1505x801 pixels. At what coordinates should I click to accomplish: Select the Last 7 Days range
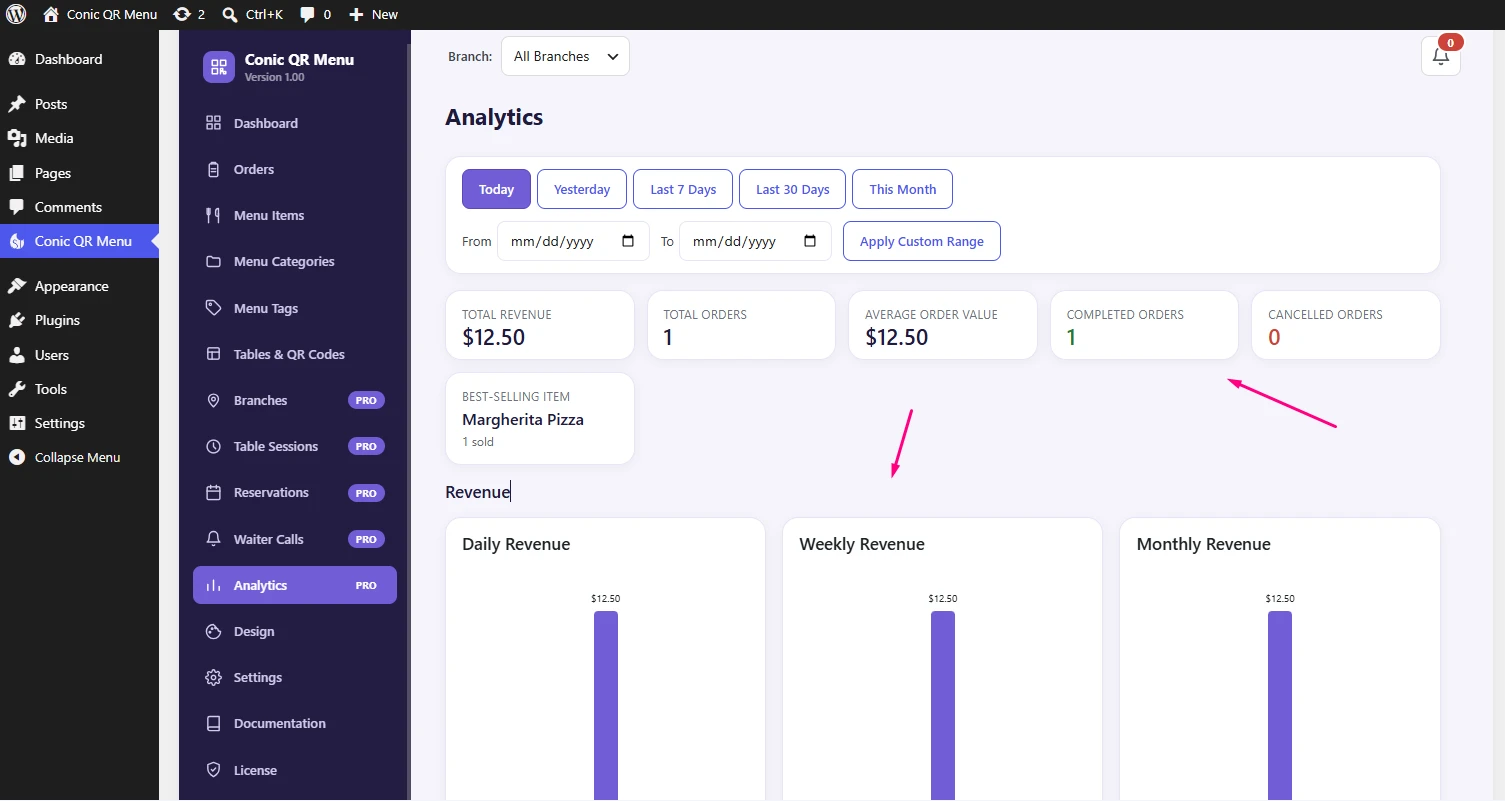click(683, 189)
